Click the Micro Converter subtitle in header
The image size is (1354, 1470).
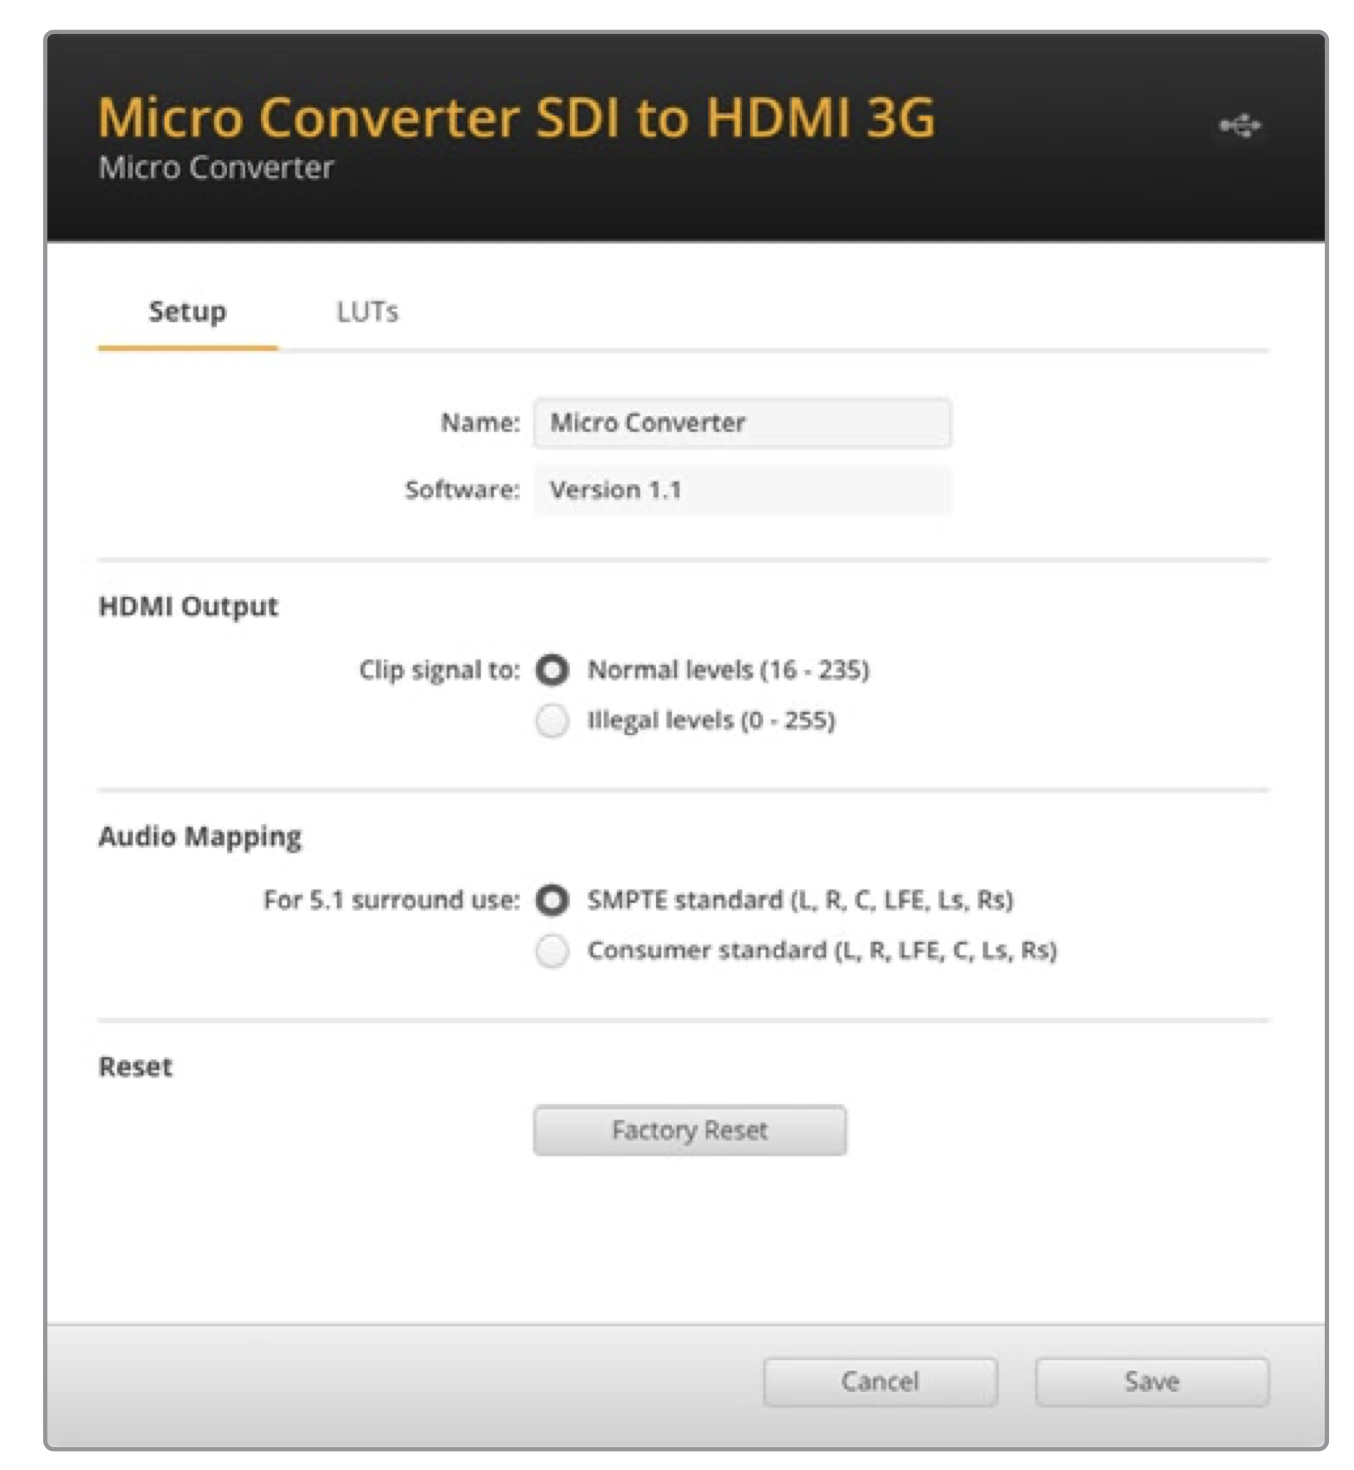pos(216,168)
